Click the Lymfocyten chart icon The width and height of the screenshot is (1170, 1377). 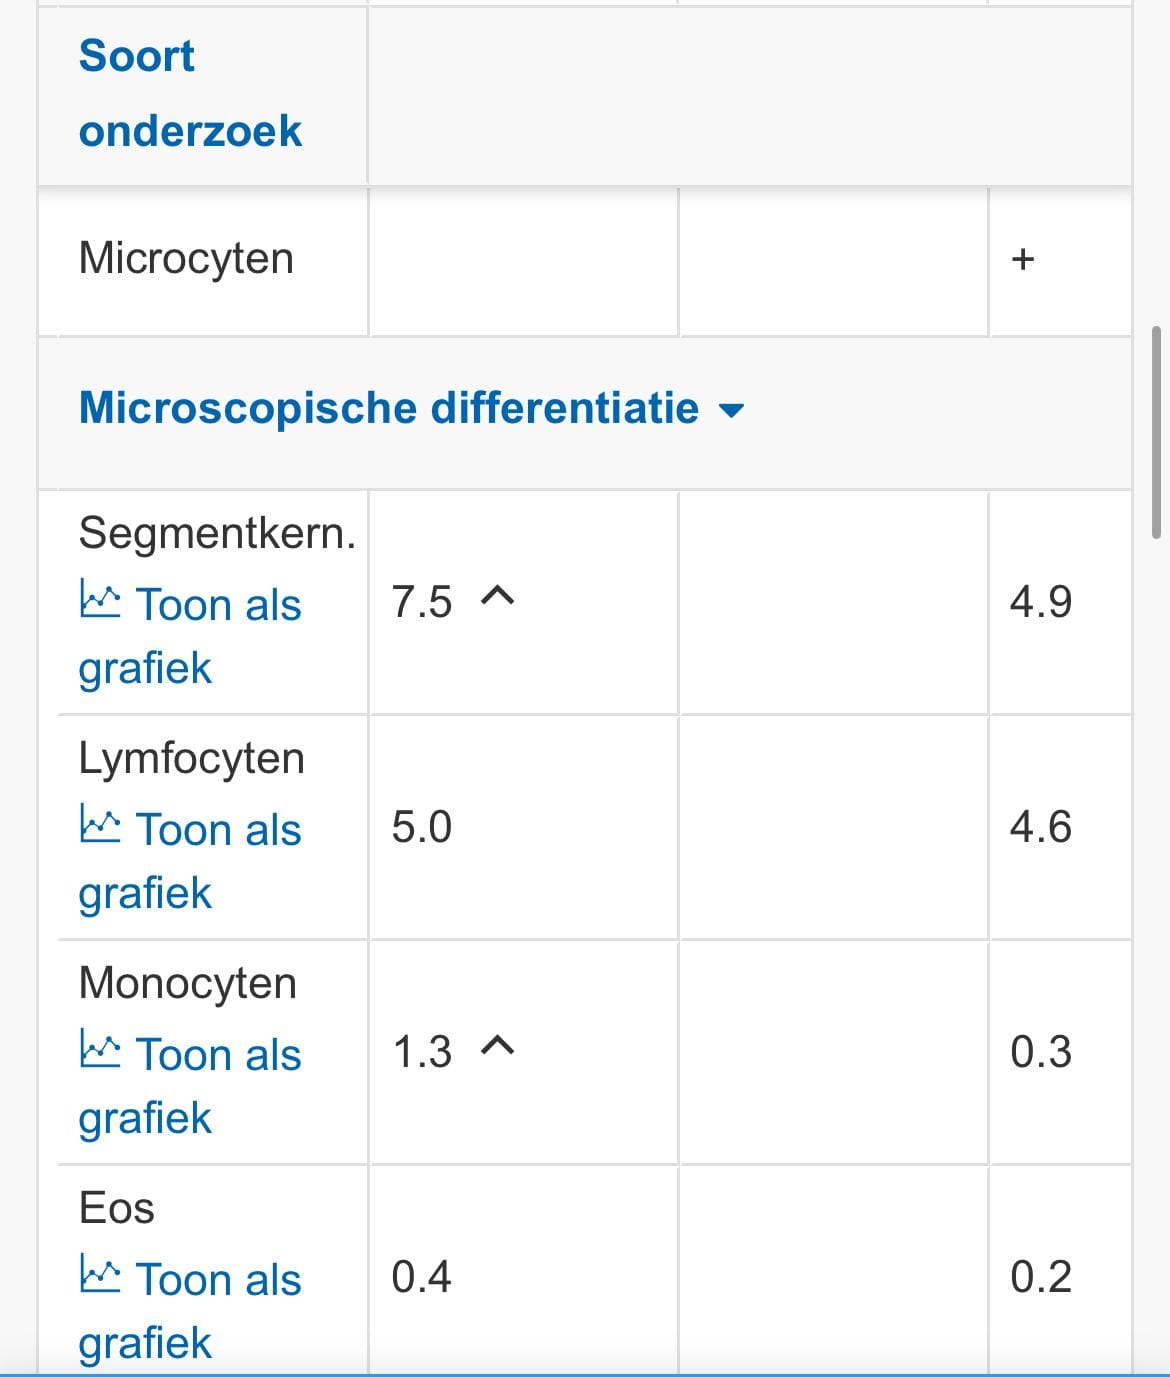pyautogui.click(x=100, y=827)
